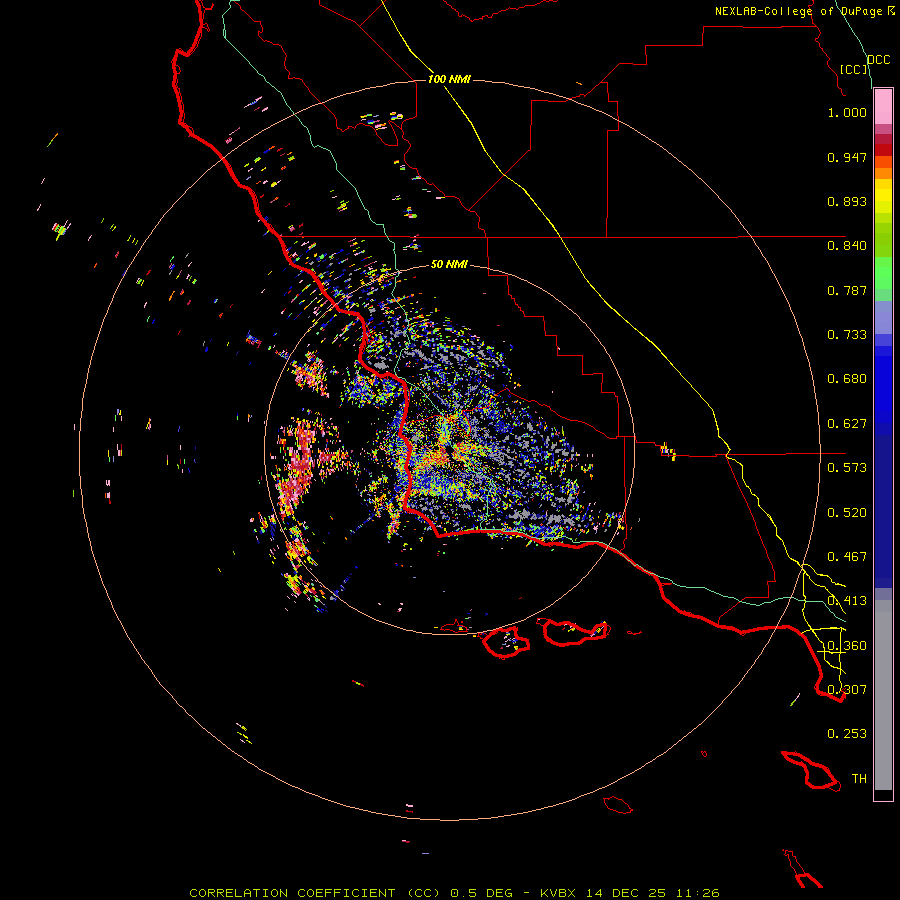The image size is (900, 900).
Task: Click the DCC label above the color scale
Action: [879, 60]
